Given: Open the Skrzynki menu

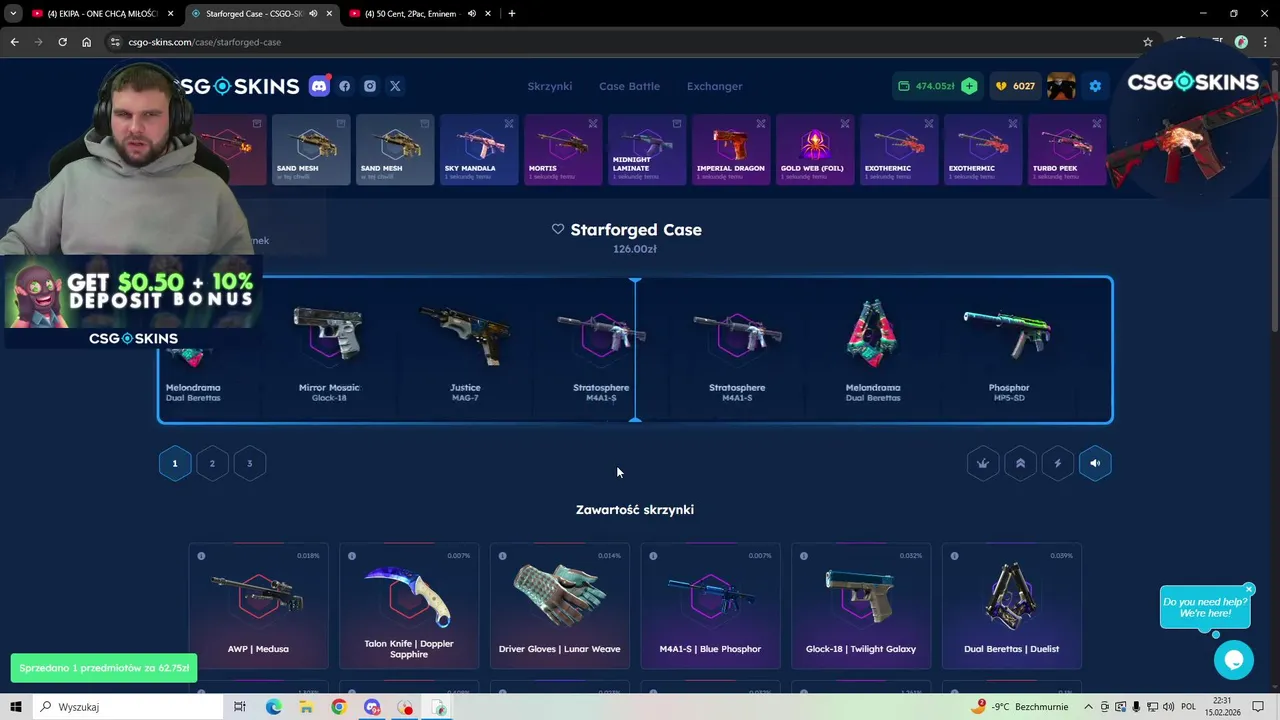Looking at the screenshot, I should (550, 86).
